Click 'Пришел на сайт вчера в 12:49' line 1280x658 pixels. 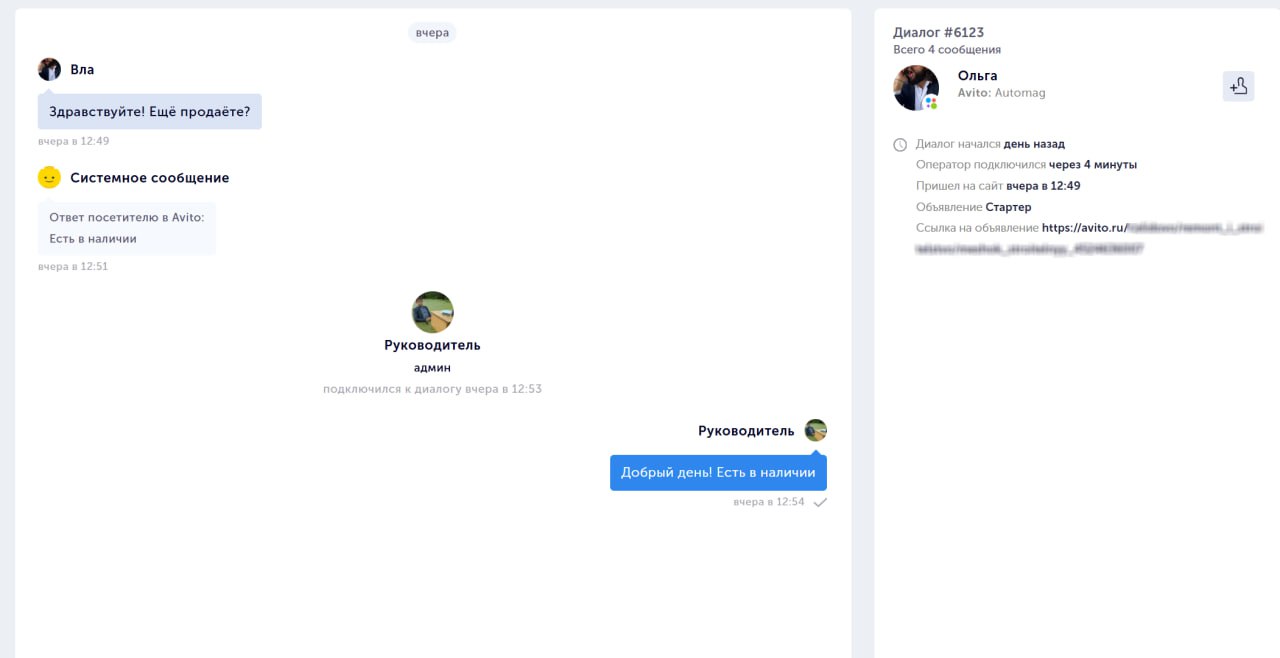pyautogui.click(x=998, y=186)
